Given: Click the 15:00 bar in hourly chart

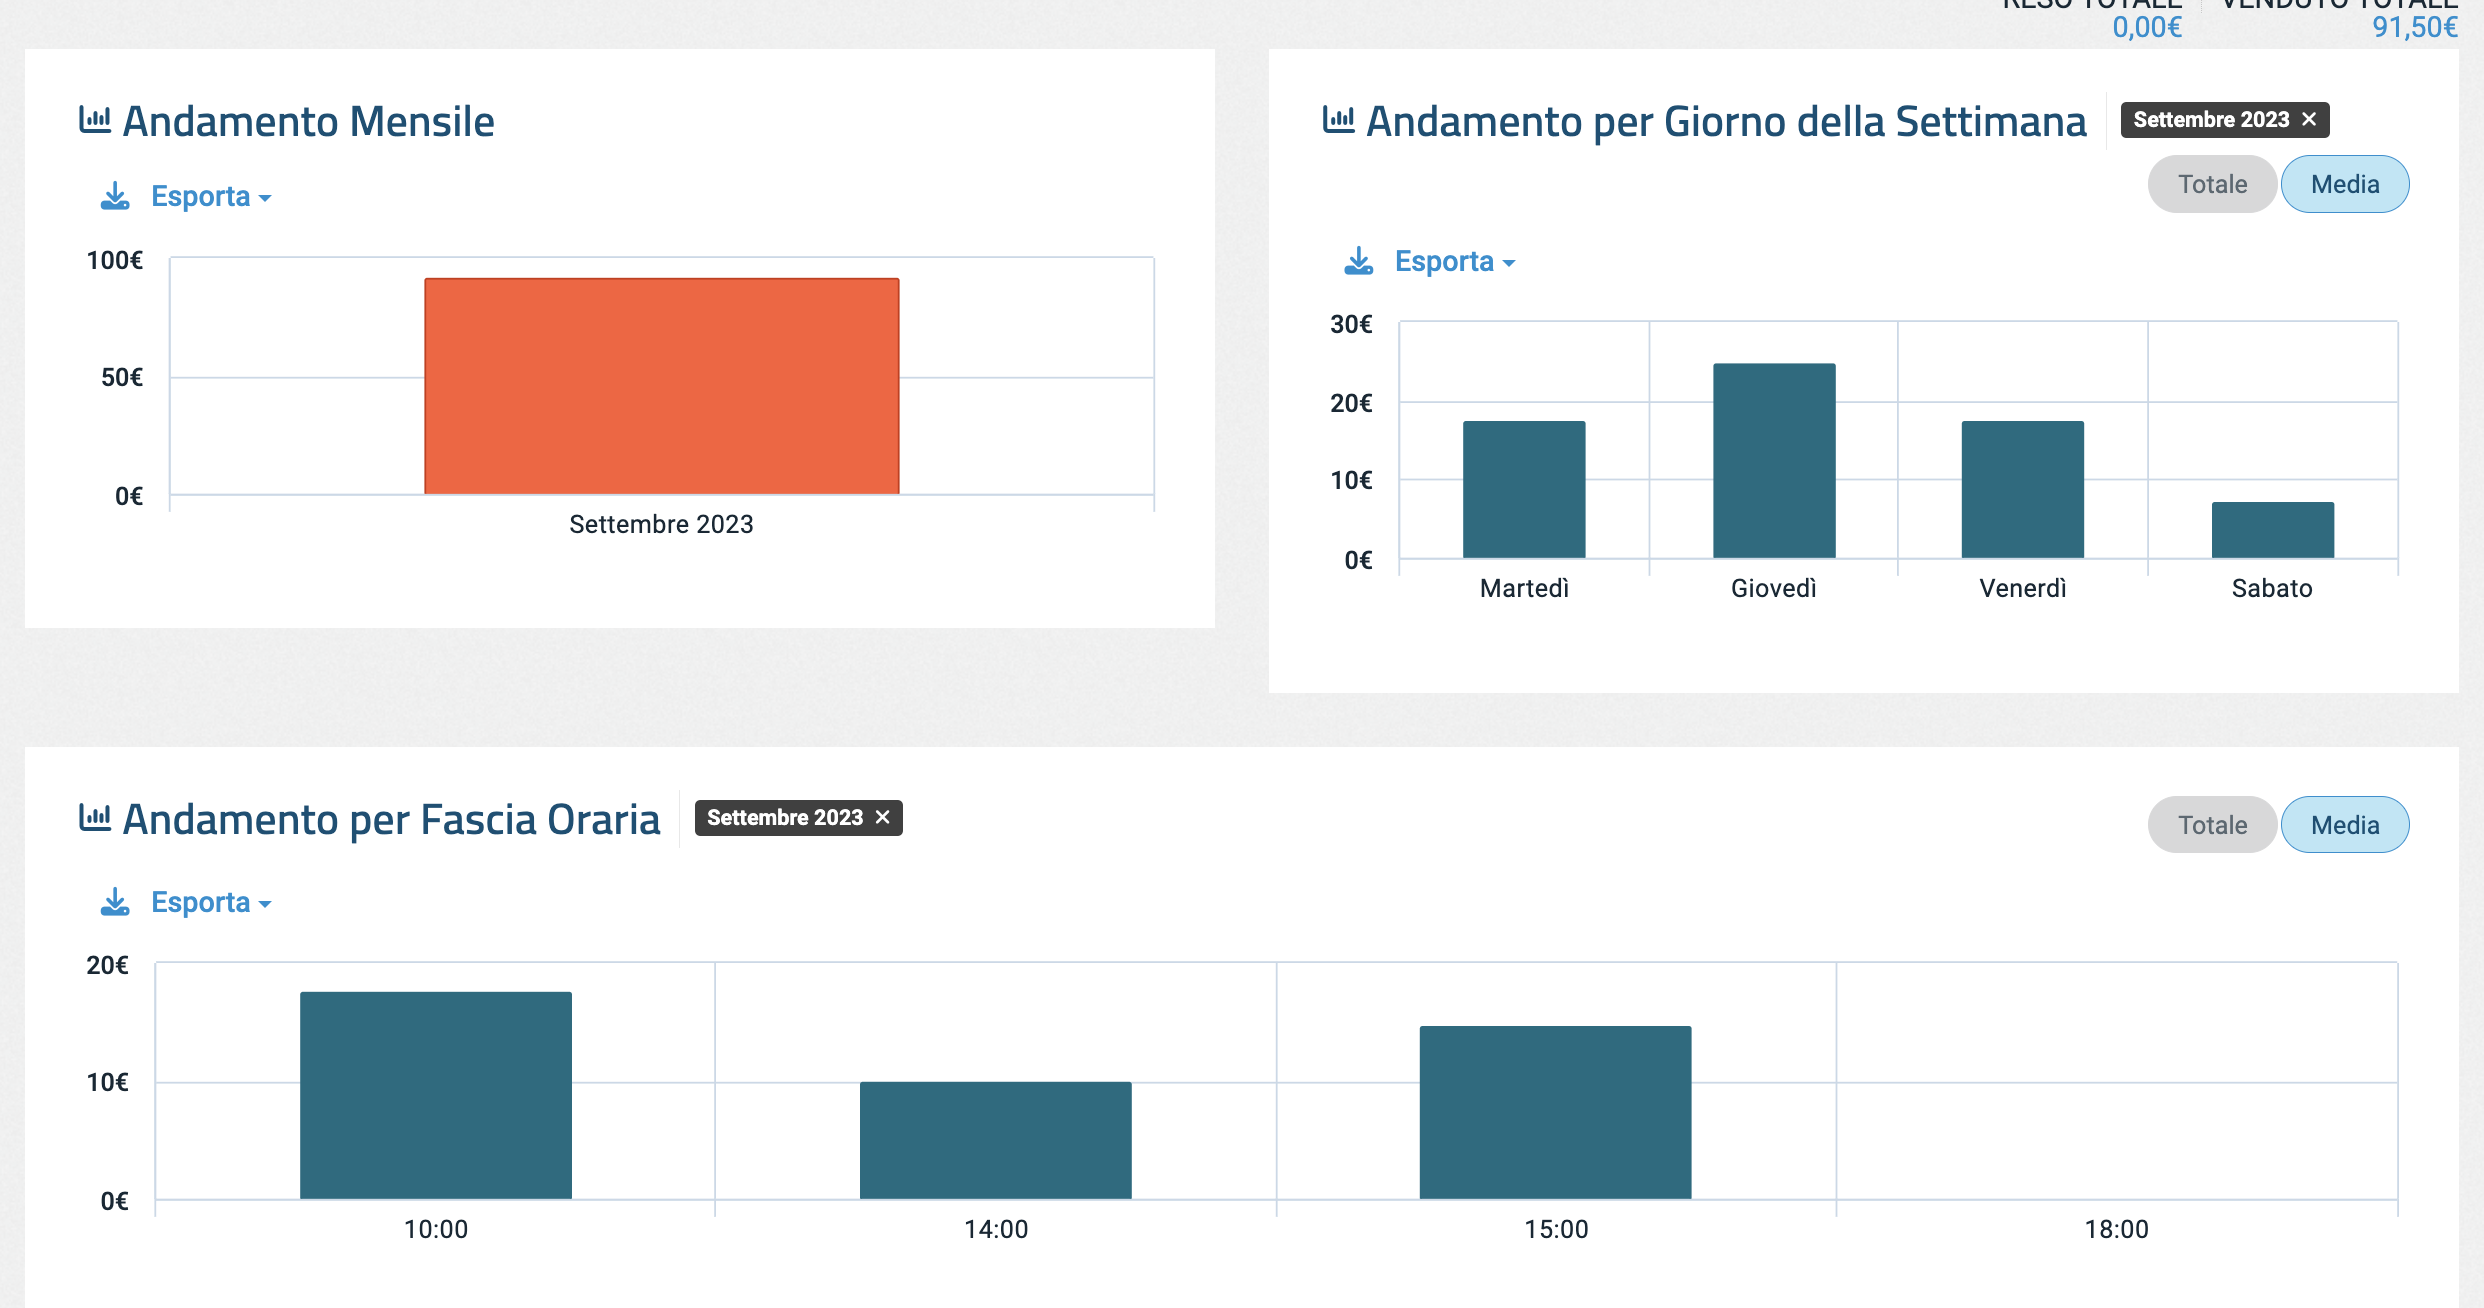Looking at the screenshot, I should (x=1555, y=1112).
